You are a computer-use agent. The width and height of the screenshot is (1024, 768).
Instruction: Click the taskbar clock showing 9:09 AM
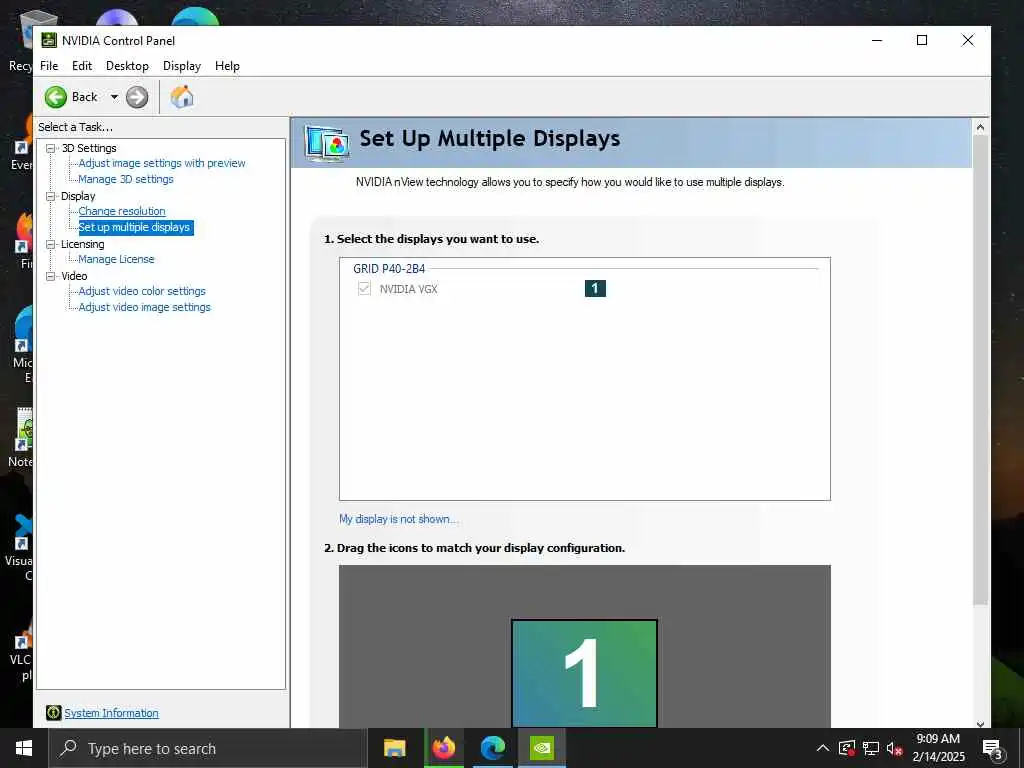(938, 748)
